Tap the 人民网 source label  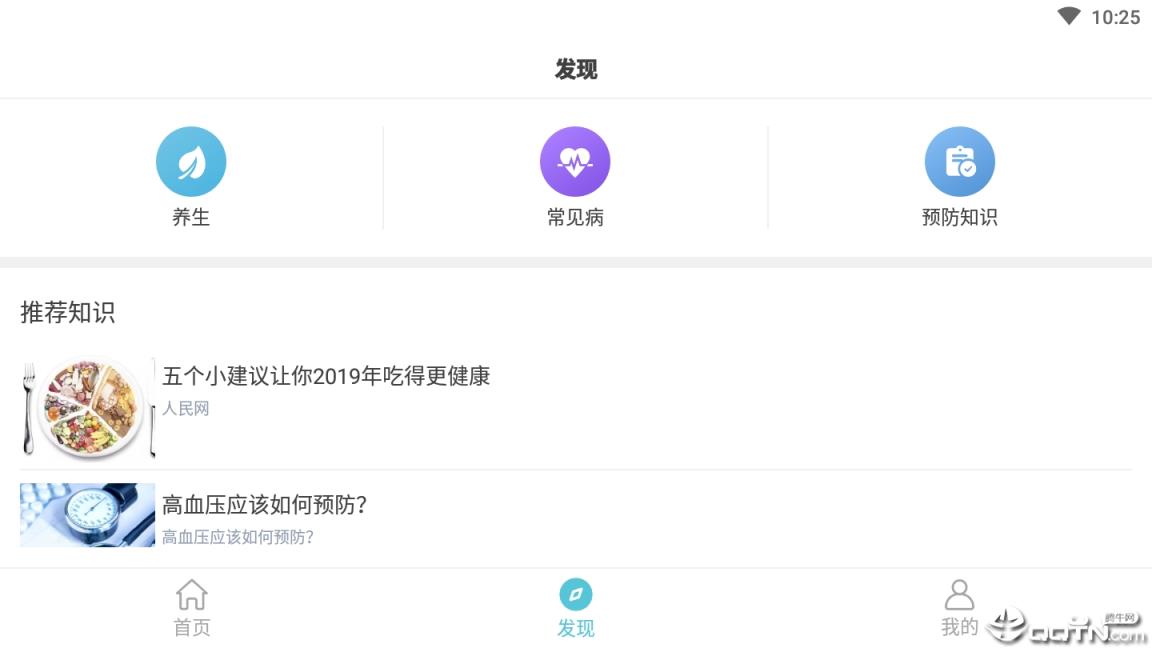point(187,408)
